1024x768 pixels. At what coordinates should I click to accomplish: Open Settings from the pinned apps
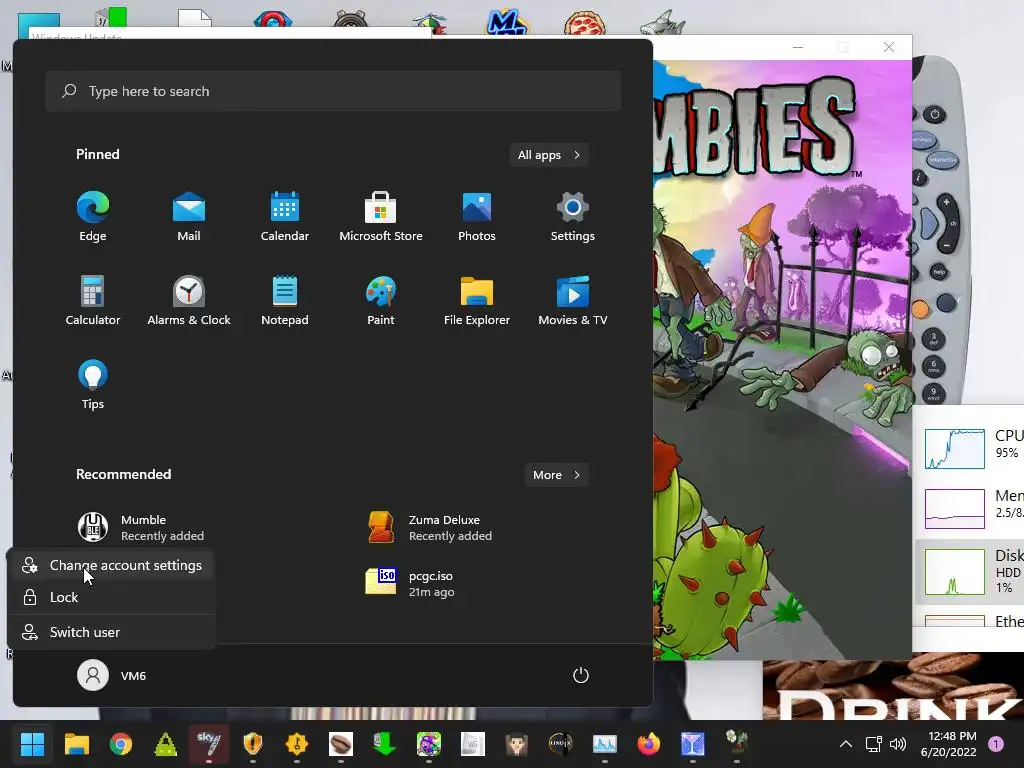pos(573,217)
